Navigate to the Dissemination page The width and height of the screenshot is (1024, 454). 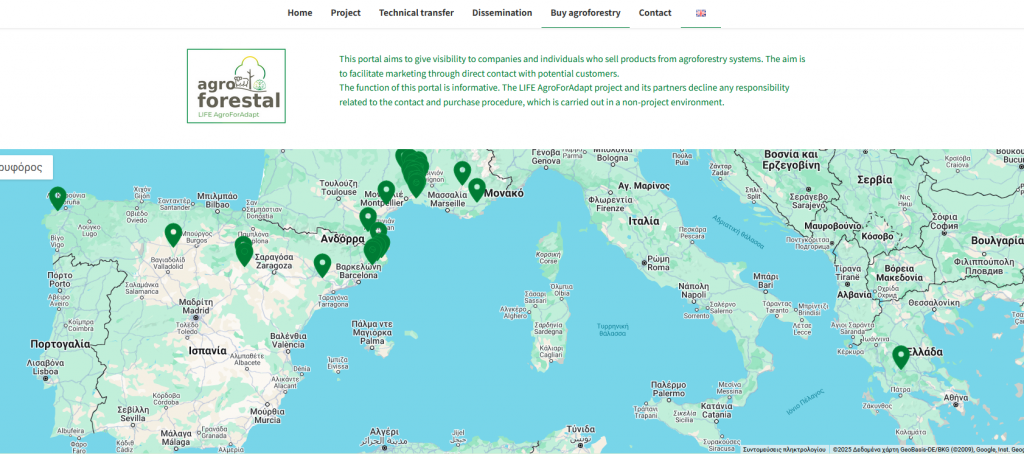tap(502, 13)
